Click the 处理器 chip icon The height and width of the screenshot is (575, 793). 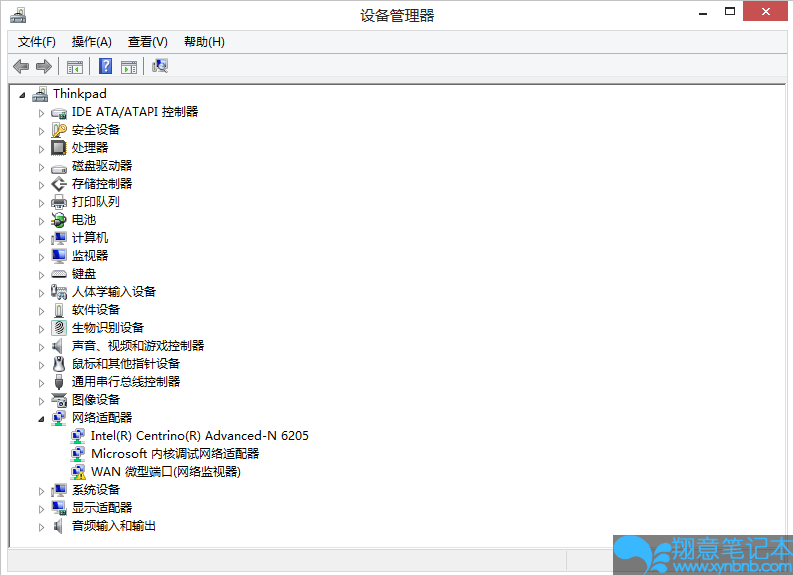(59, 148)
